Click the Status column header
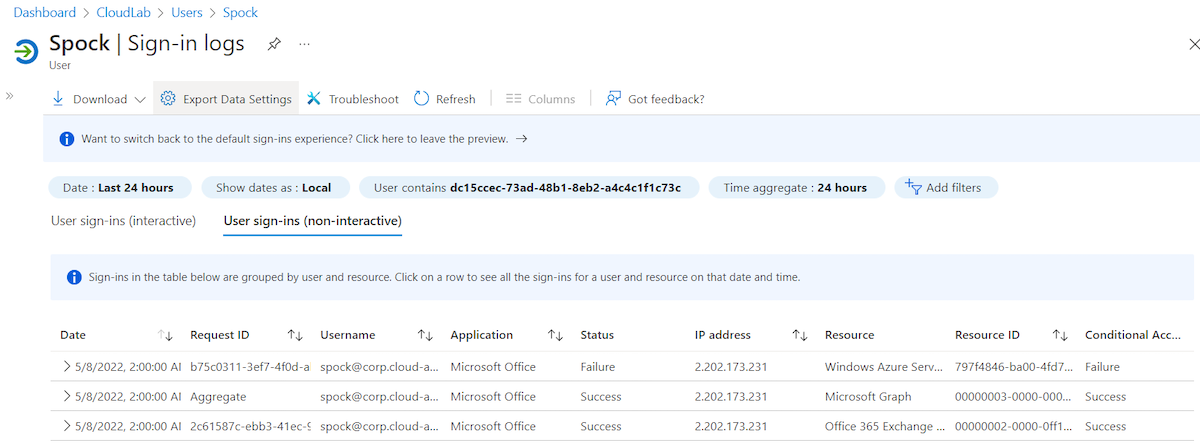1200x443 pixels. pos(597,335)
